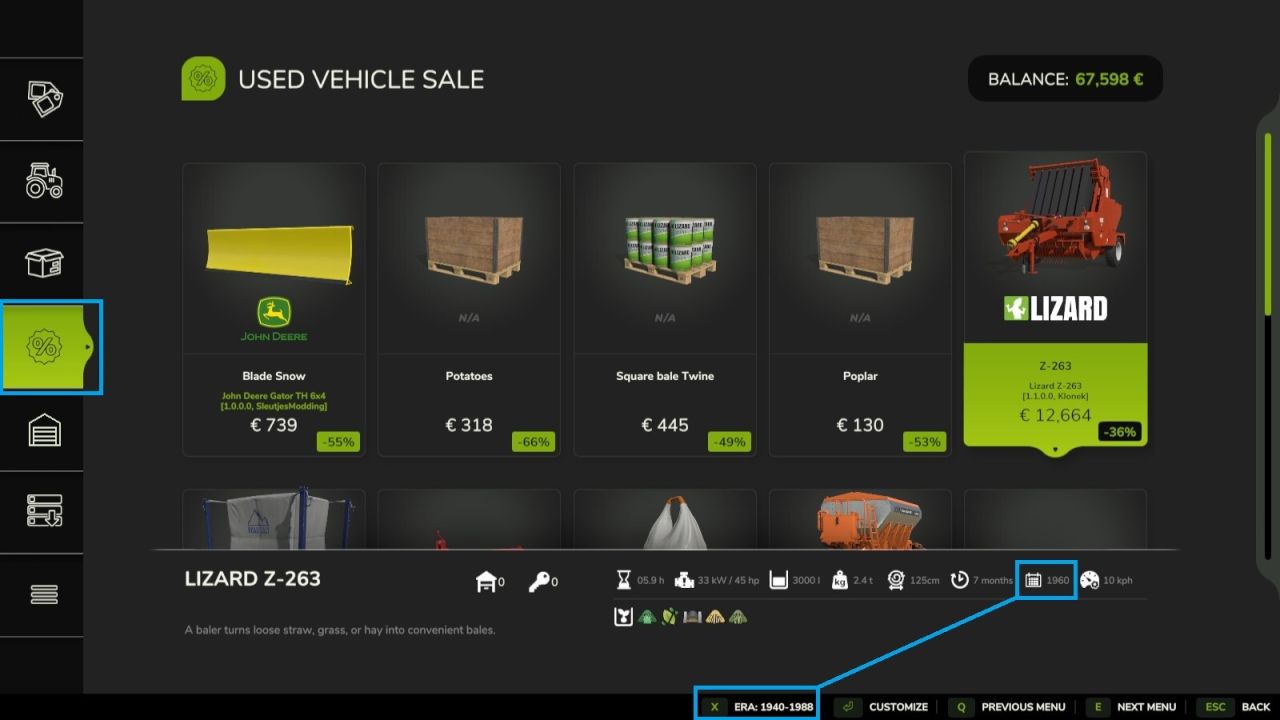1280x720 pixels.
Task: Open the open-box objects tab in sidebar
Action: point(44,264)
